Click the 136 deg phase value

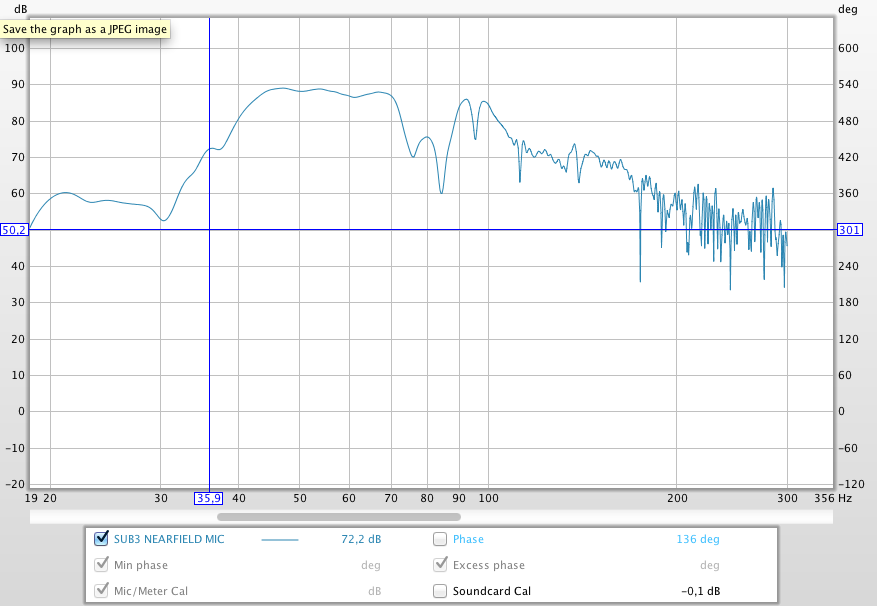pyautogui.click(x=698, y=539)
